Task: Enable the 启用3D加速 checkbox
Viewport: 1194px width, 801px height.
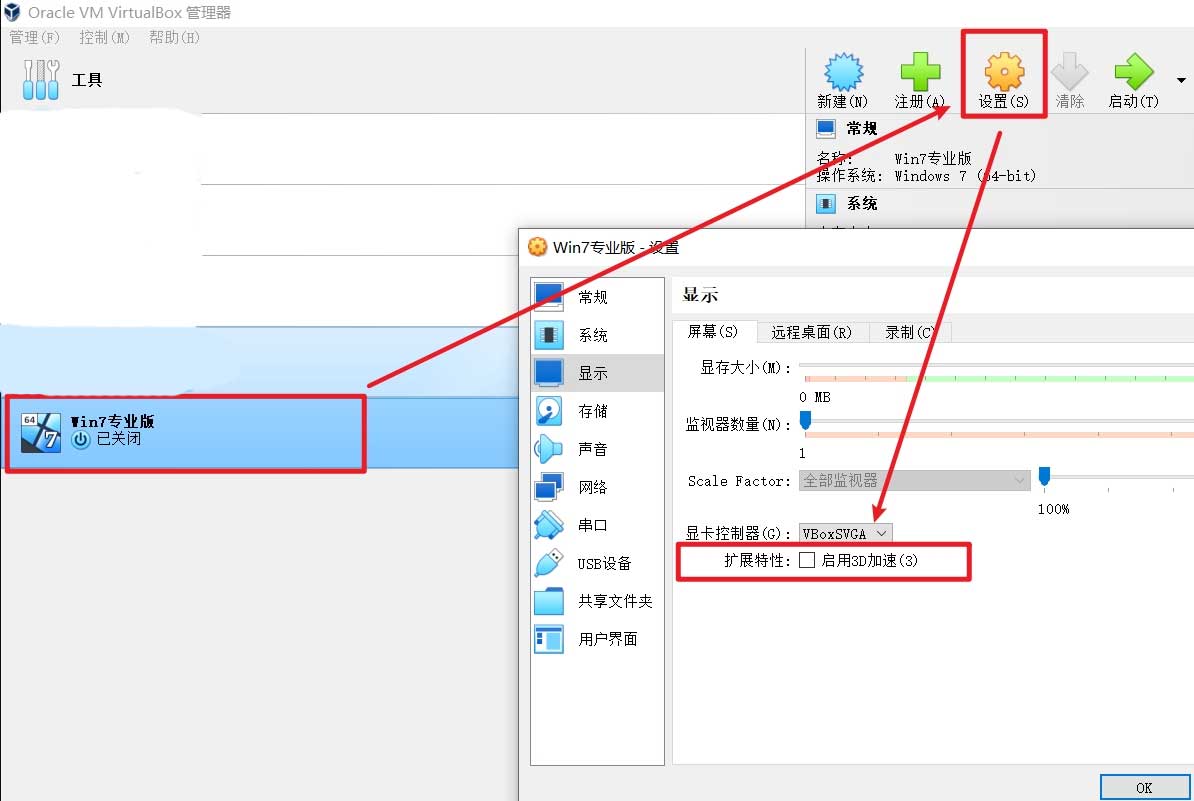Action: (x=807, y=560)
